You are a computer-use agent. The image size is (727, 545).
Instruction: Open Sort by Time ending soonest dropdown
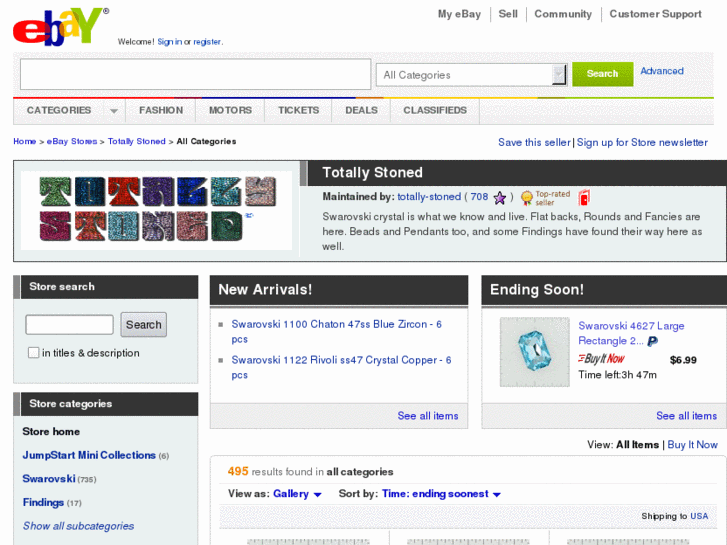pyautogui.click(x=441, y=494)
